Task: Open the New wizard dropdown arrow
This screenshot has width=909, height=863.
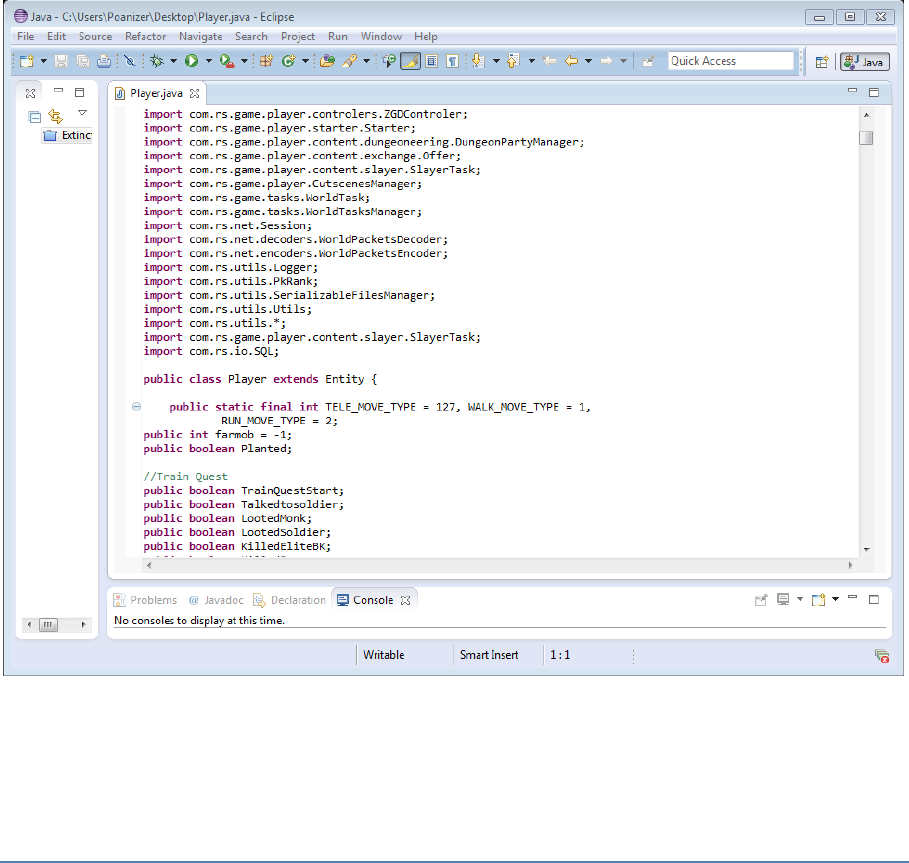Action: pyautogui.click(x=44, y=61)
